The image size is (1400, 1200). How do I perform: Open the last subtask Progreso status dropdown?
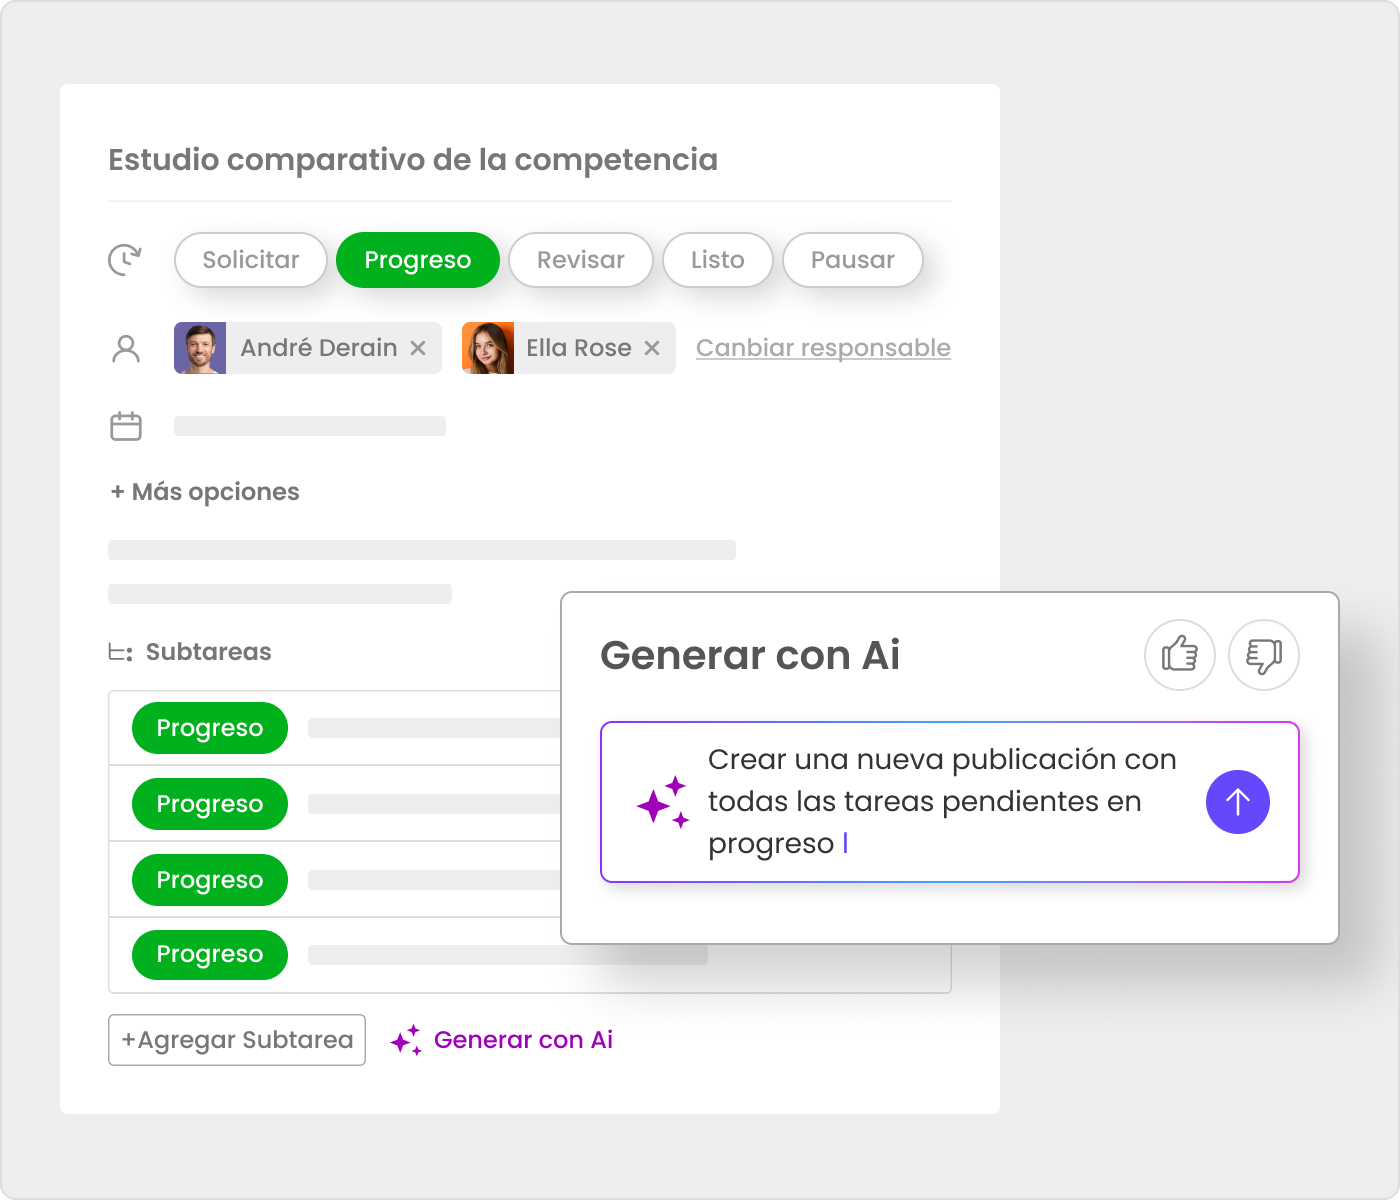210,954
